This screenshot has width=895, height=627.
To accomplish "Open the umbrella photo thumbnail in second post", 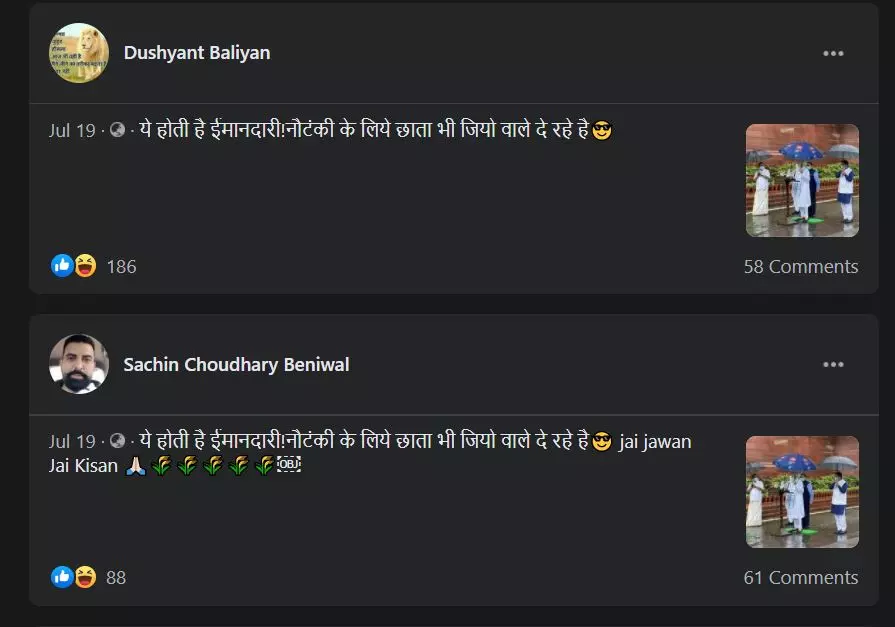I will pyautogui.click(x=802, y=492).
